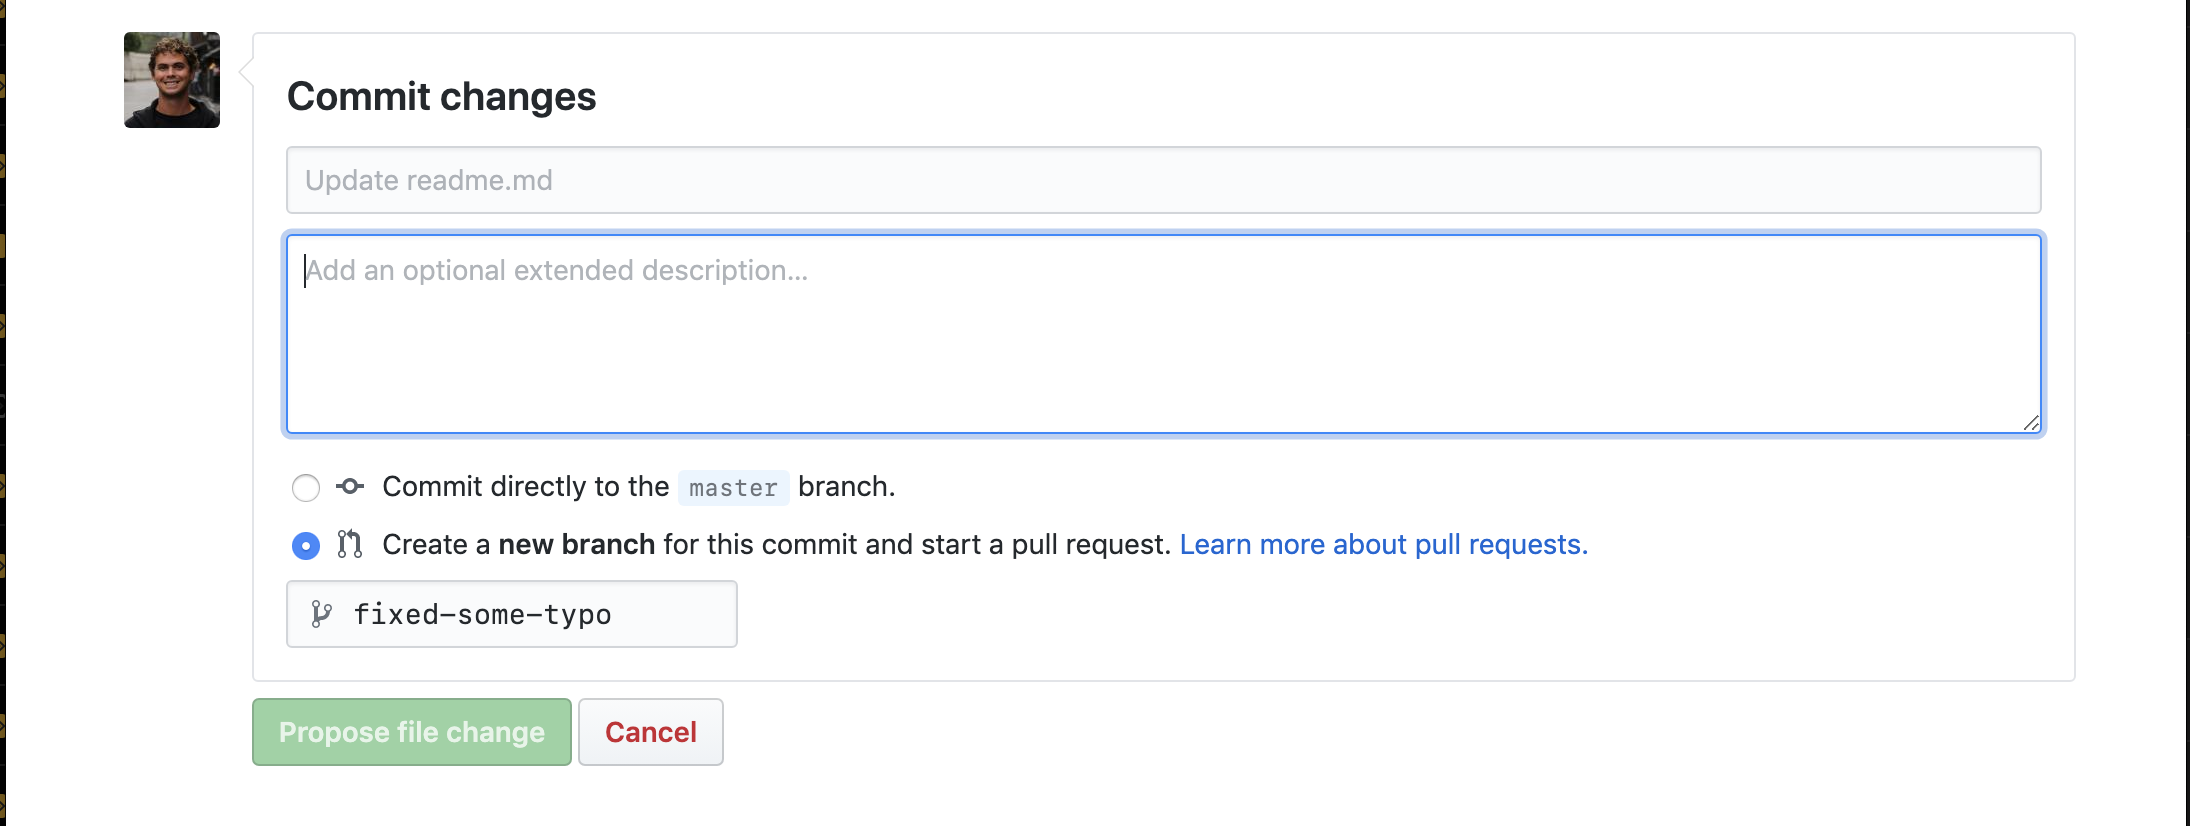Click the resize handle of the description box

pyautogui.click(x=2030, y=423)
